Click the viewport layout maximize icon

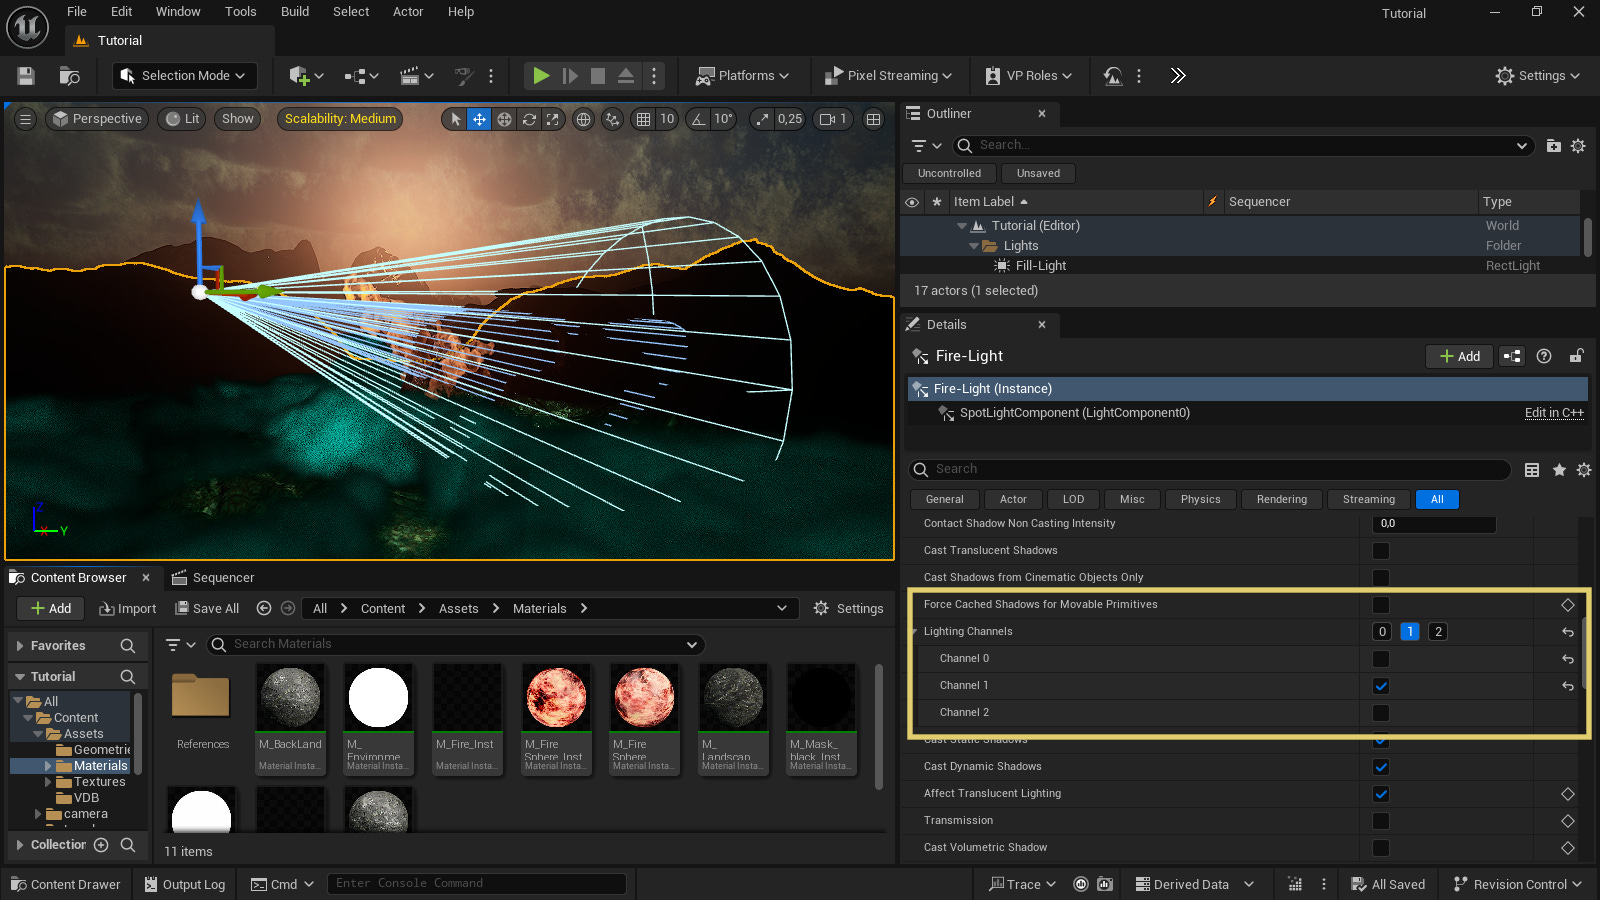[x=874, y=119]
